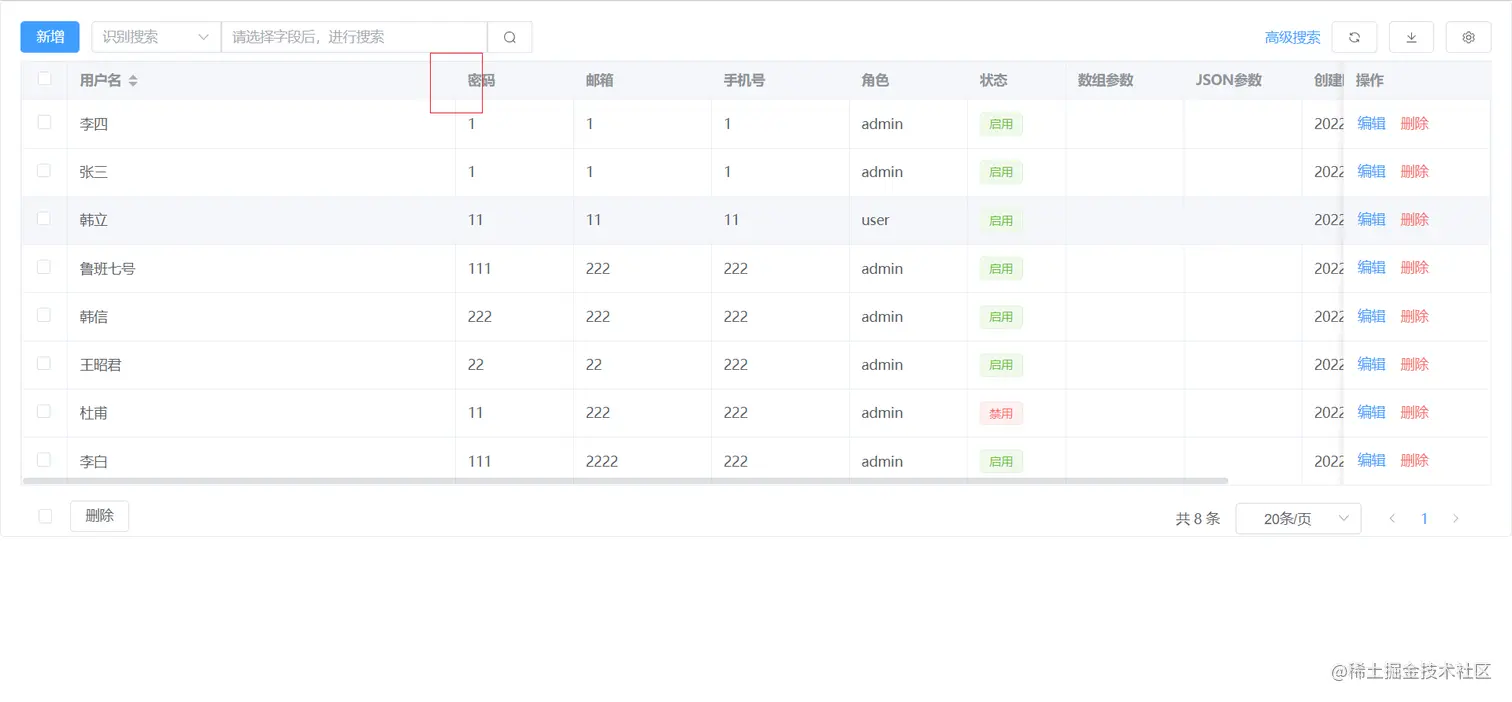Click 删除 for 李白 row
The width and height of the screenshot is (1512, 702).
[x=1414, y=460]
